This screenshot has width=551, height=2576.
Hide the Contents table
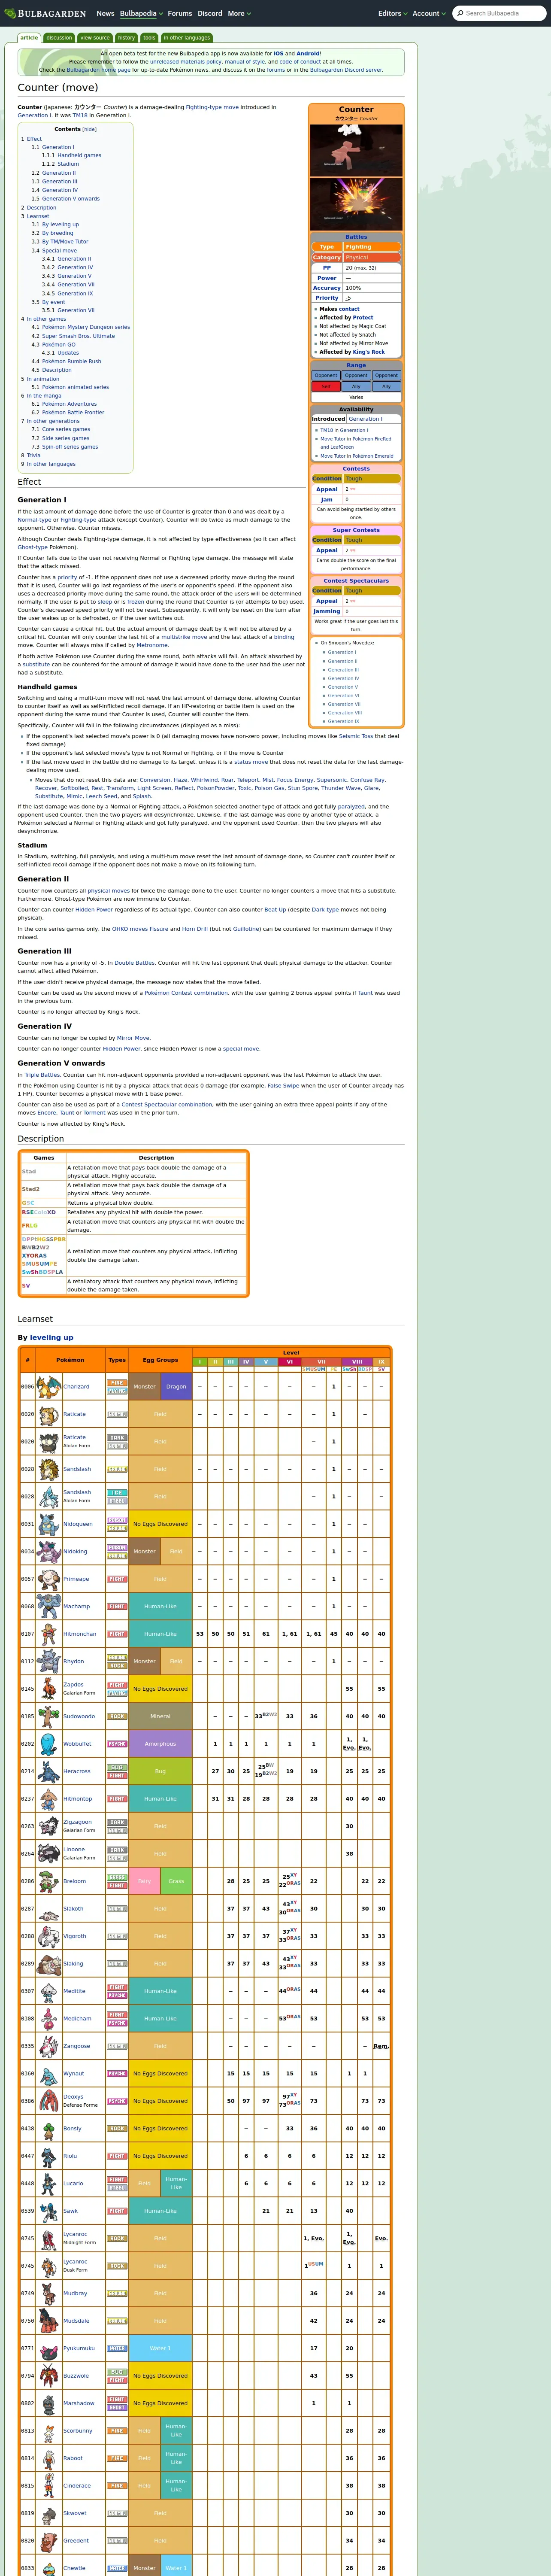point(89,129)
